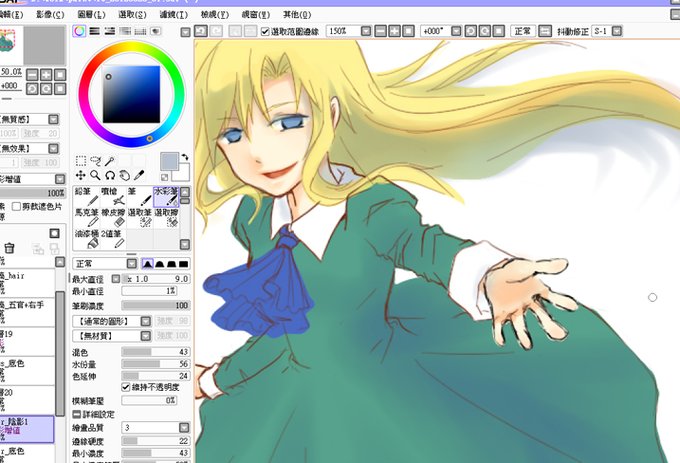Toggle the flip view horizontal button
Viewport: 680px width, 463px height.
tap(545, 31)
